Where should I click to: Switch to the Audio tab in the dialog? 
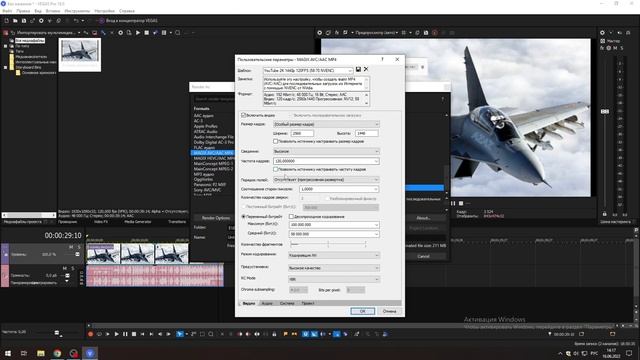[267, 303]
